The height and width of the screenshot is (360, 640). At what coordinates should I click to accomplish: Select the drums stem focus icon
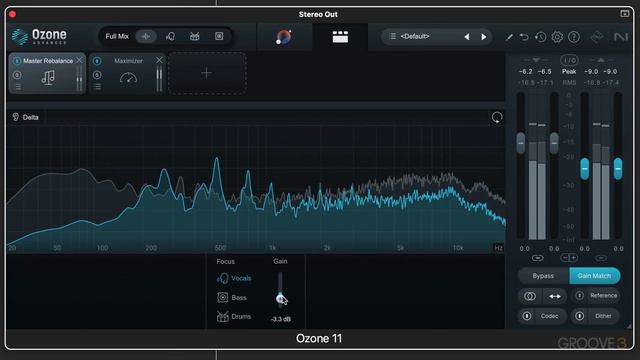[x=195, y=36]
